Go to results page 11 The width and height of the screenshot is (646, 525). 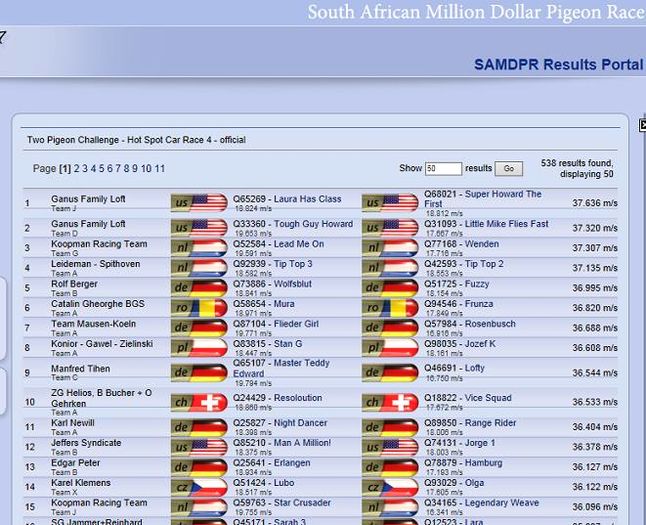click(160, 169)
